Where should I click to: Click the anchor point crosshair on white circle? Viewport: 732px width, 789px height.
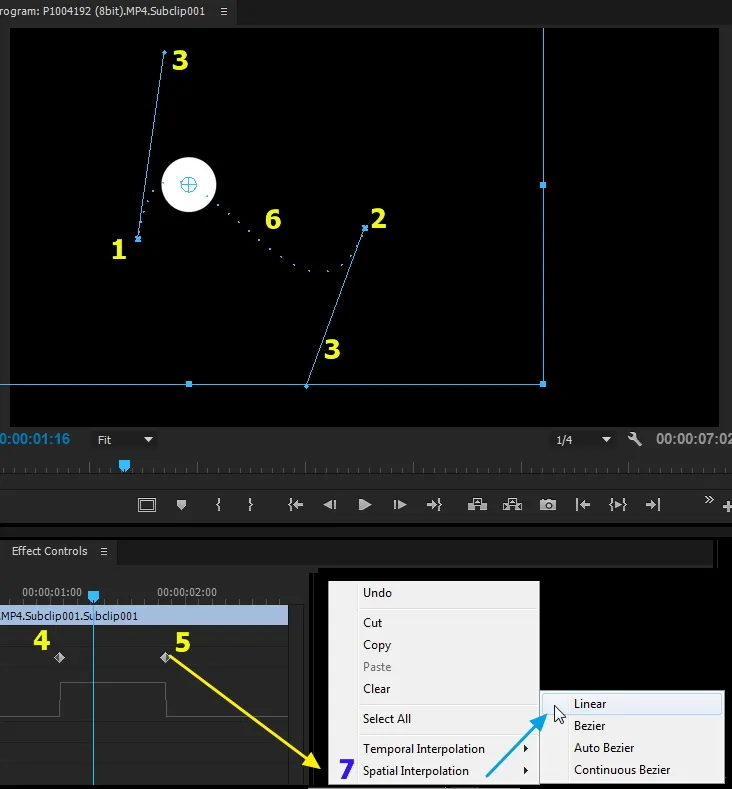coord(189,185)
